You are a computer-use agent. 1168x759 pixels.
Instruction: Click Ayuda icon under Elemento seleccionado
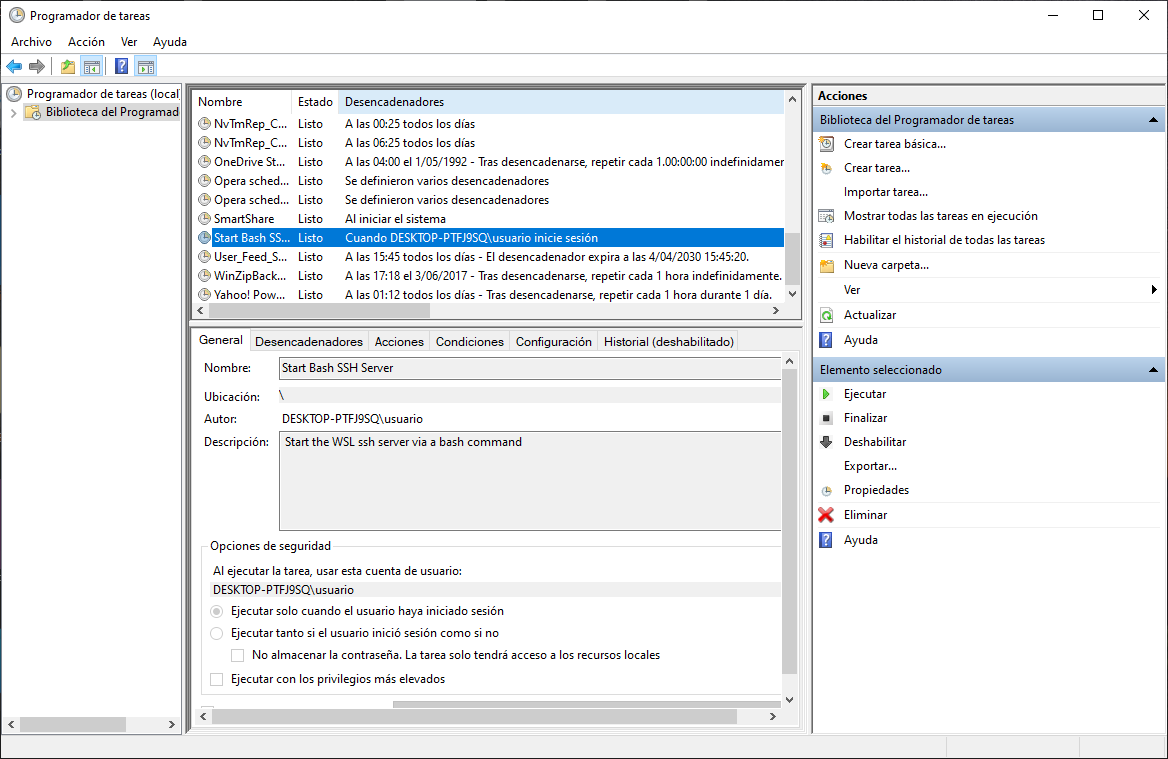pyautogui.click(x=826, y=540)
